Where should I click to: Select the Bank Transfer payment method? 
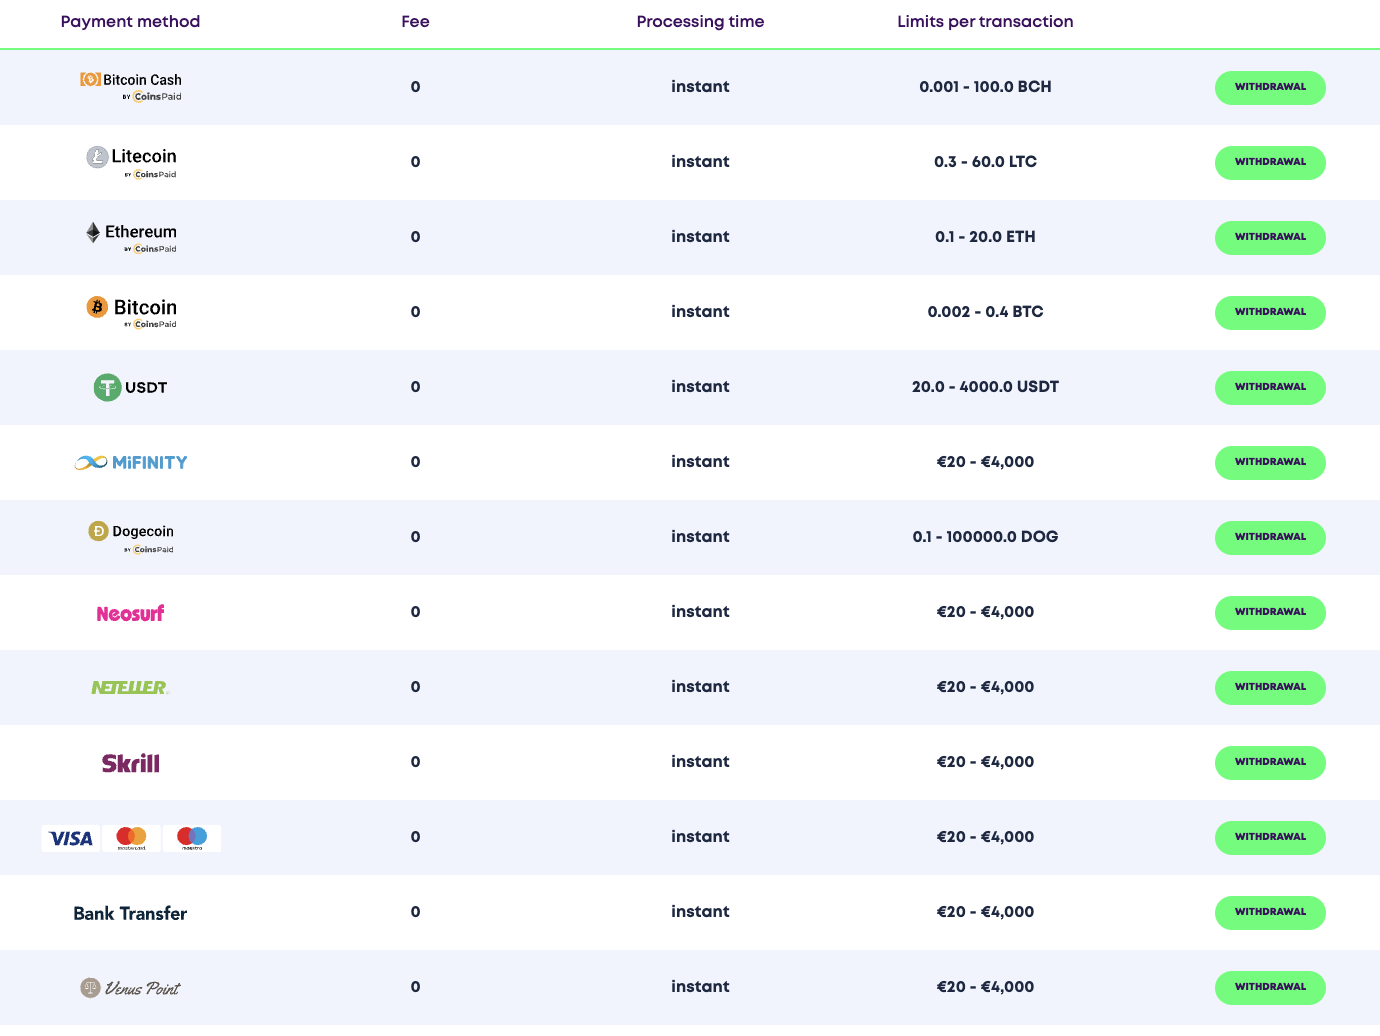point(130,913)
